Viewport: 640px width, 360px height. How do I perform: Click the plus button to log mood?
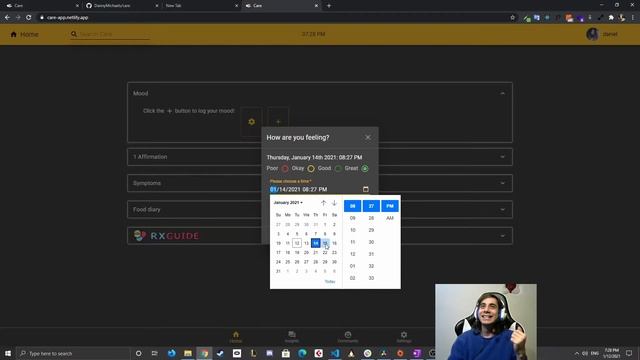[x=278, y=122]
